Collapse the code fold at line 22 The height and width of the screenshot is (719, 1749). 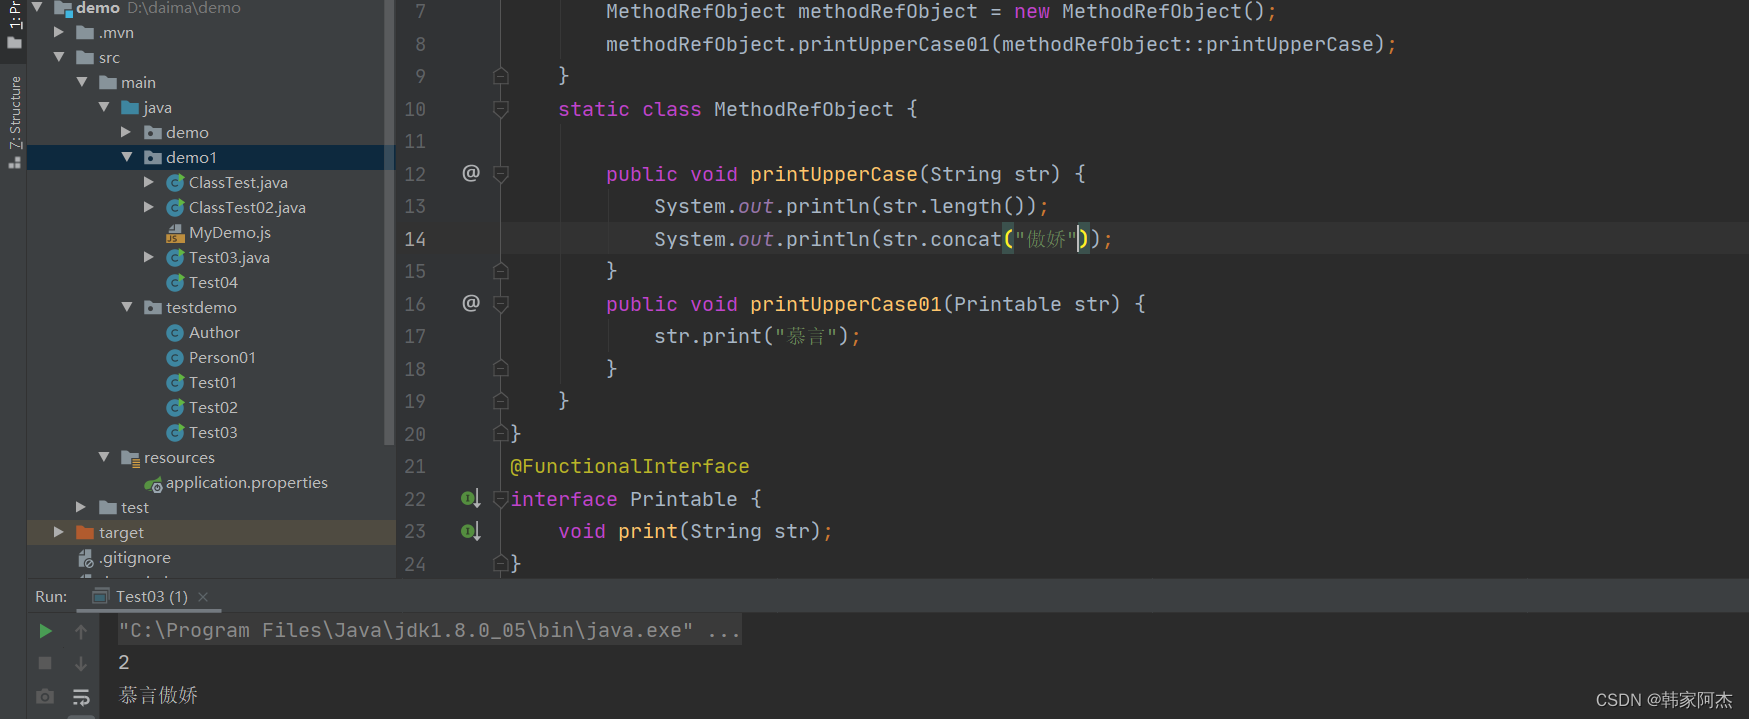pyautogui.click(x=501, y=499)
